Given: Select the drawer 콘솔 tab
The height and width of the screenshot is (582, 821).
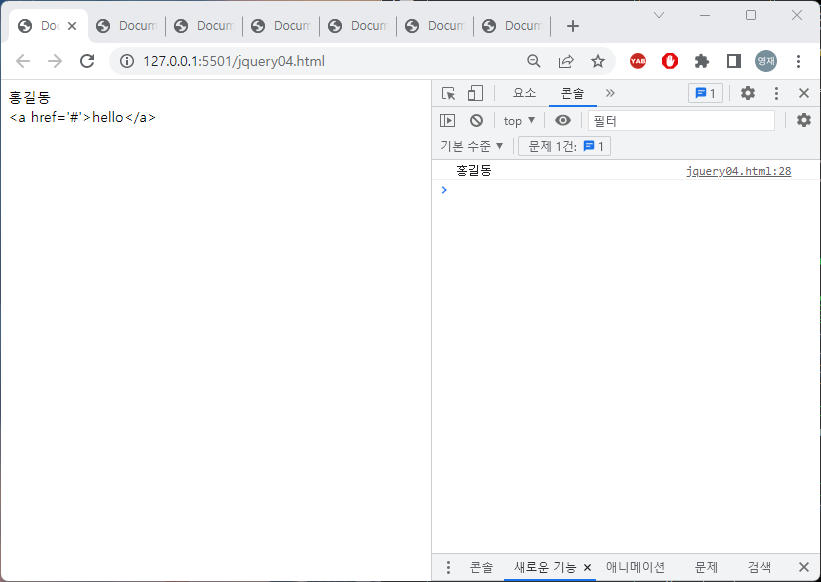Looking at the screenshot, I should tap(481, 567).
